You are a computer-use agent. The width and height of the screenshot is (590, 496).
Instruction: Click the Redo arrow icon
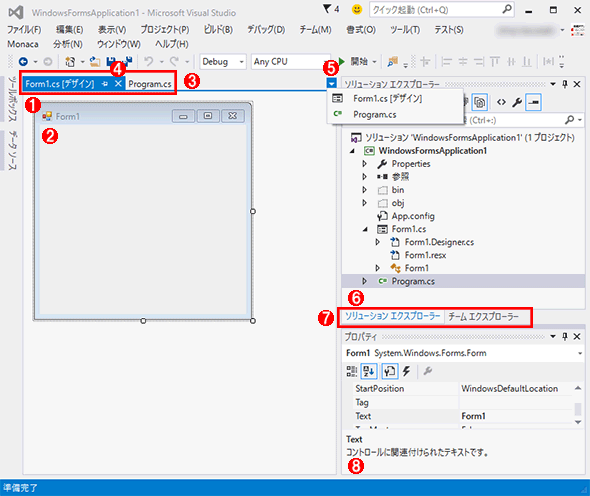click(x=174, y=61)
